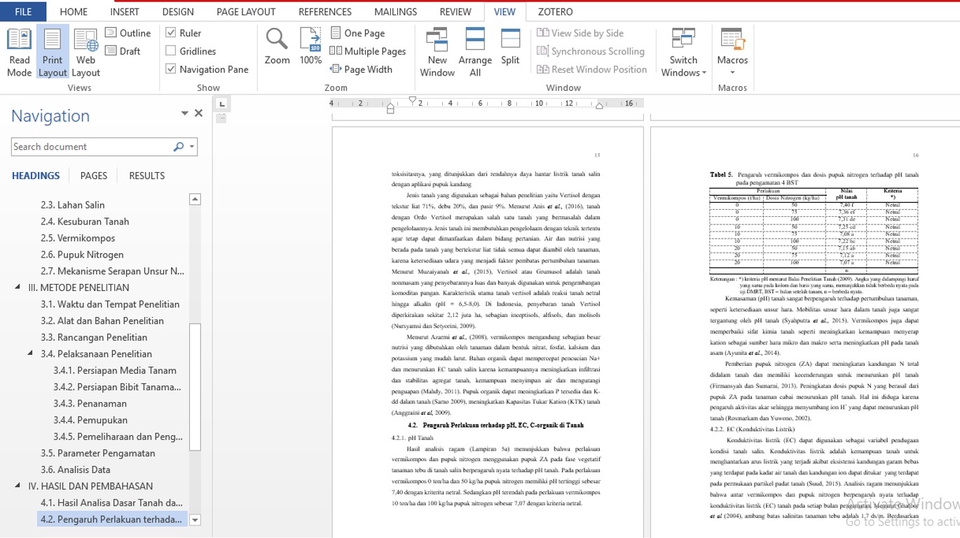Open the Zoom dialog

click(x=277, y=47)
